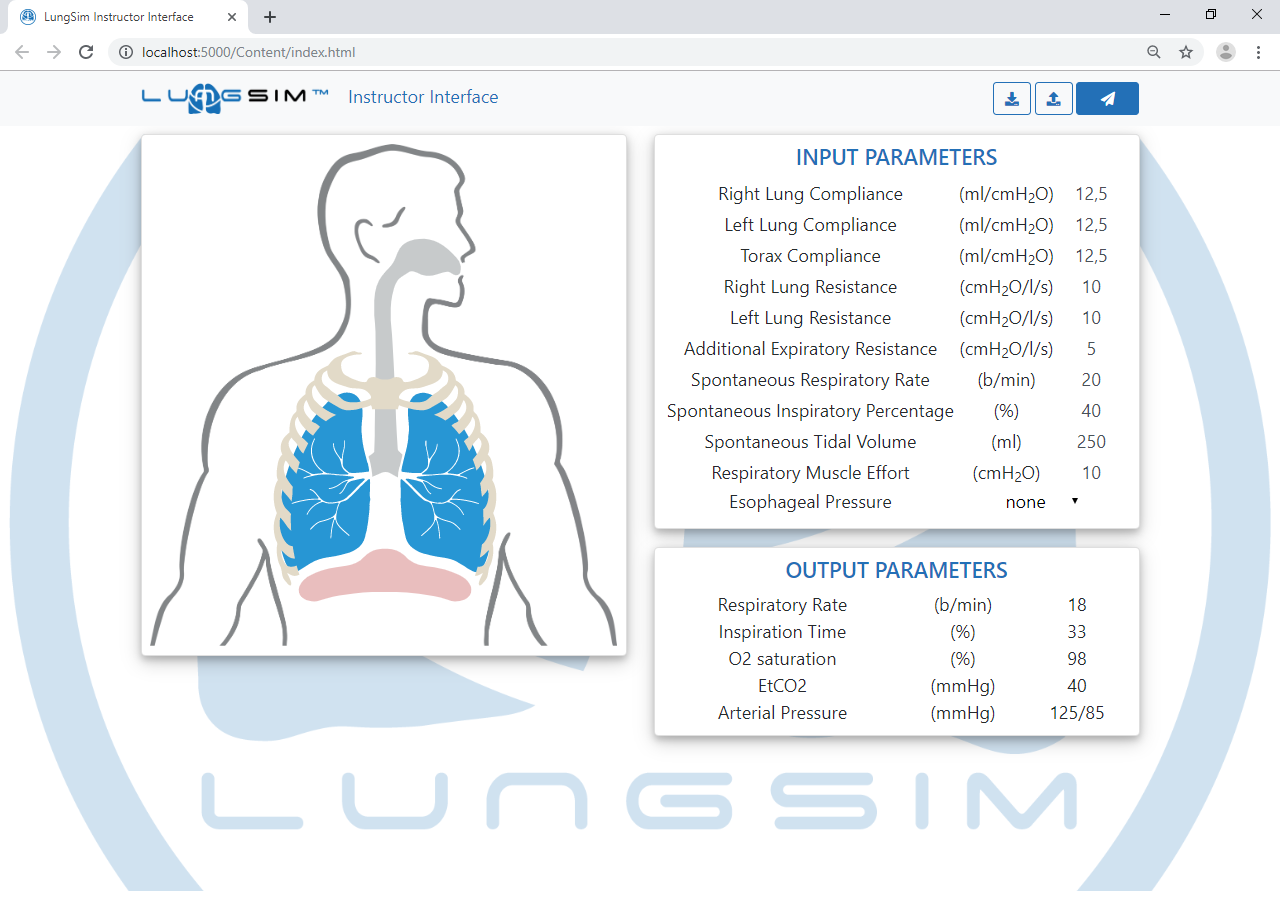Reload the page with refresh icon

tap(86, 52)
